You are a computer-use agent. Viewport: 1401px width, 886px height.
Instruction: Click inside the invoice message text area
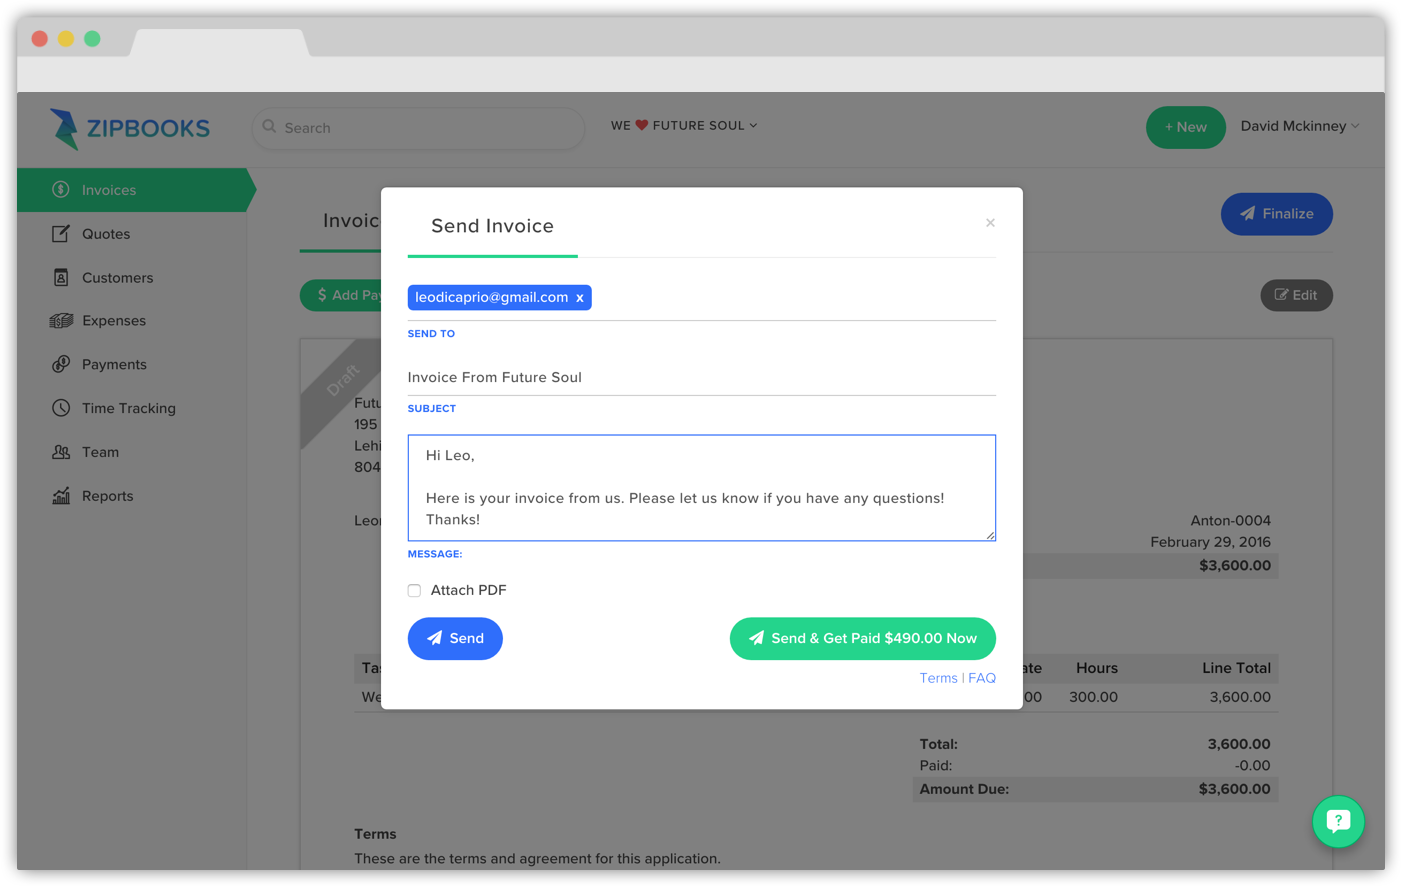(x=700, y=487)
